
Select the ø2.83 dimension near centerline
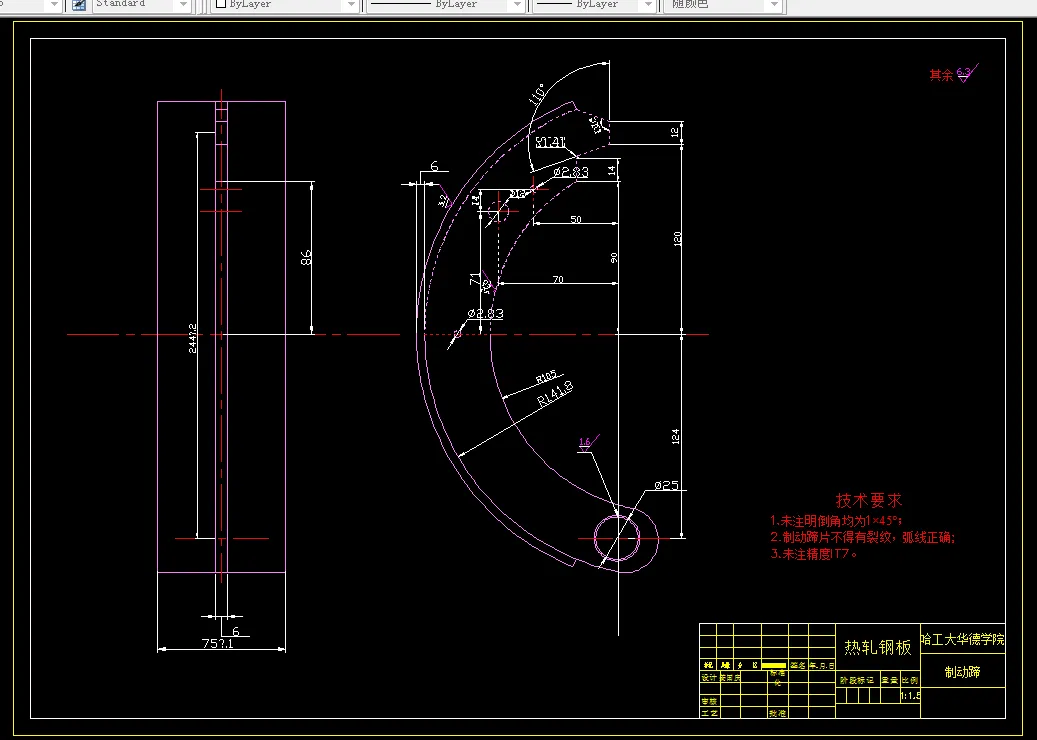click(485, 313)
